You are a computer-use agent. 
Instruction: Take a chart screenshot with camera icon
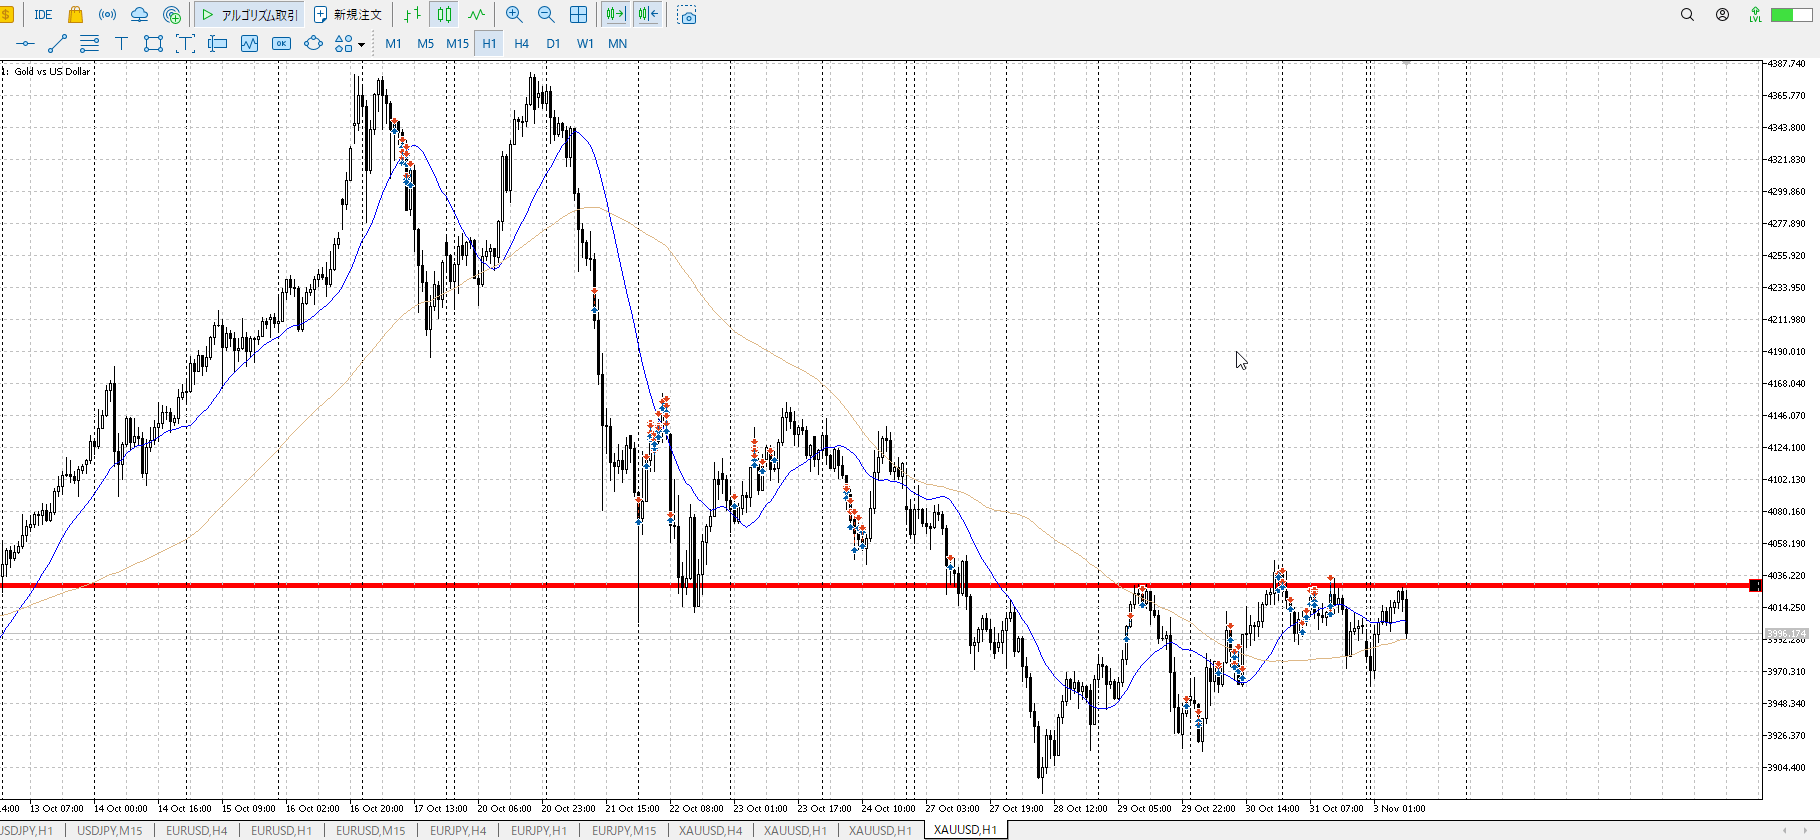(687, 15)
